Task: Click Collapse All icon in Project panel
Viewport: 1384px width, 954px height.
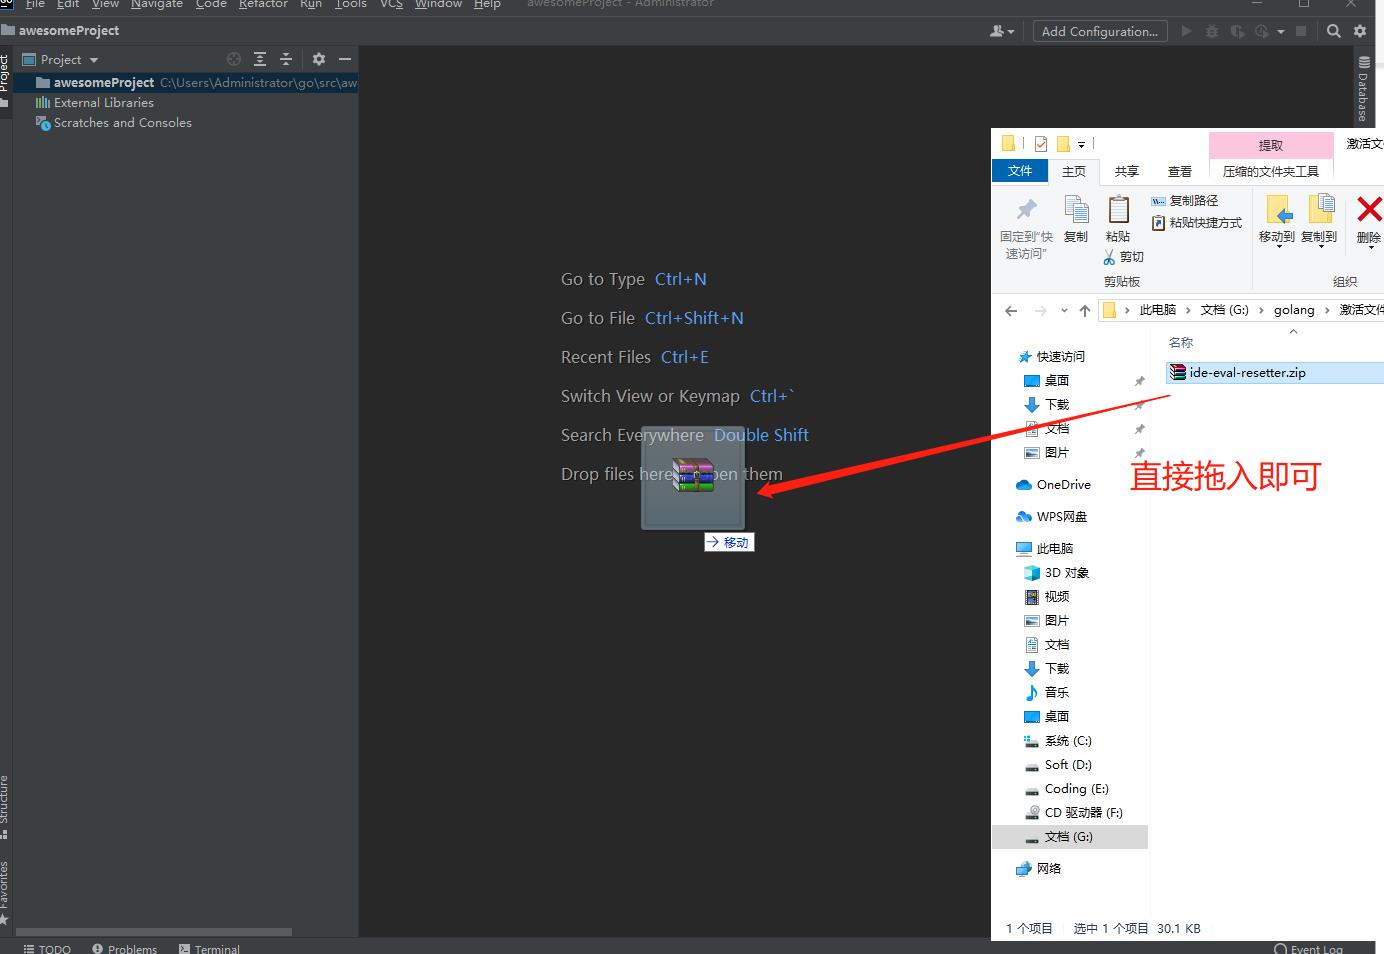Action: point(286,59)
